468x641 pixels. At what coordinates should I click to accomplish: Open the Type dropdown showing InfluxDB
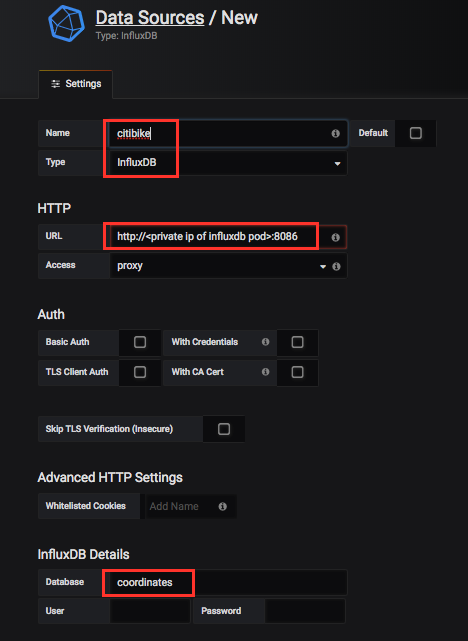pos(228,163)
